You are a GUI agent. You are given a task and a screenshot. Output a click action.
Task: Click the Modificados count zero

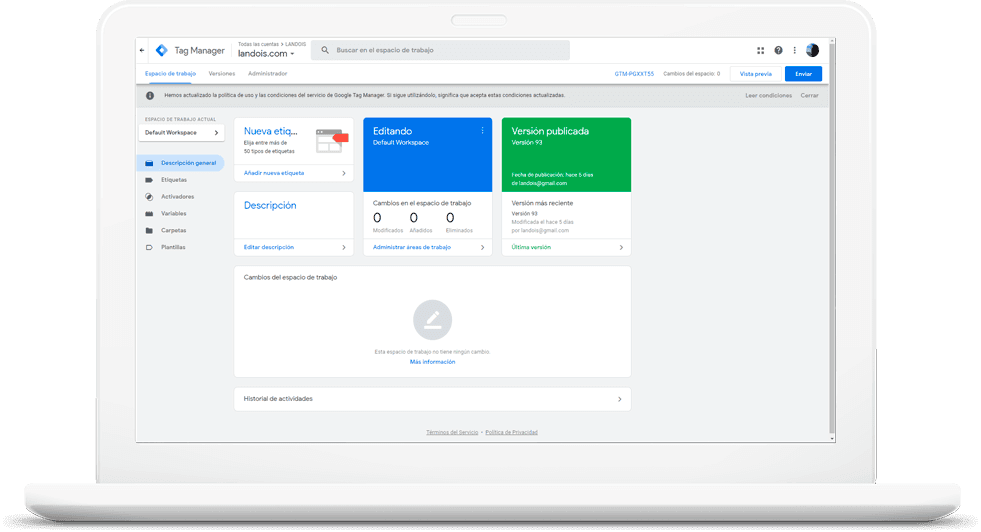(x=377, y=218)
